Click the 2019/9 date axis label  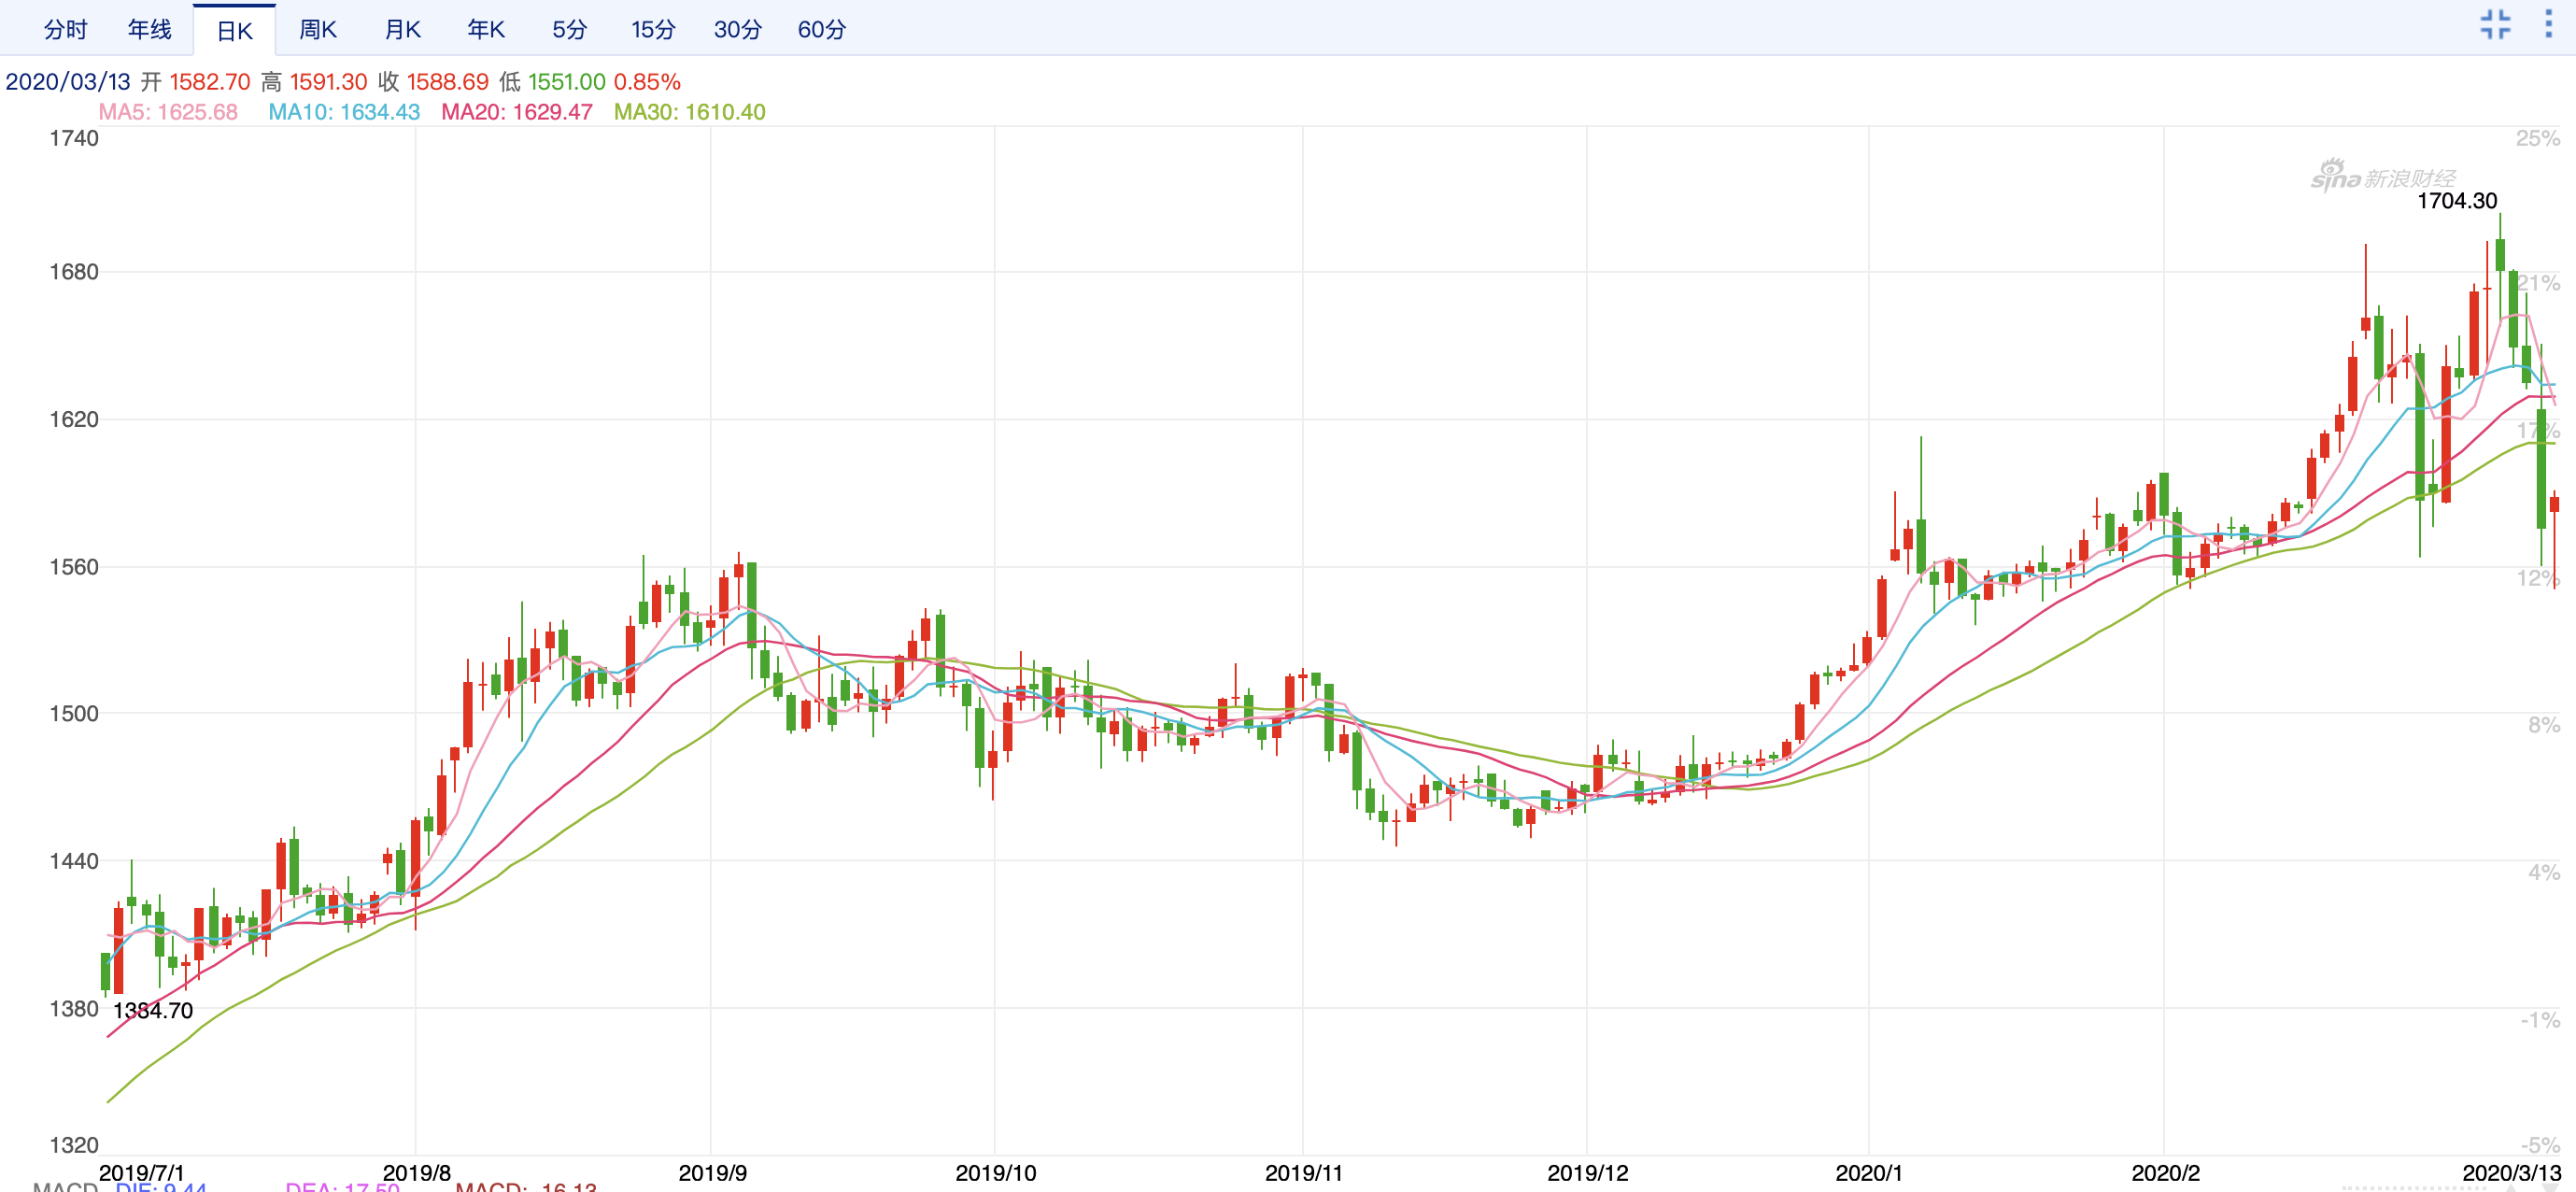(x=713, y=1173)
